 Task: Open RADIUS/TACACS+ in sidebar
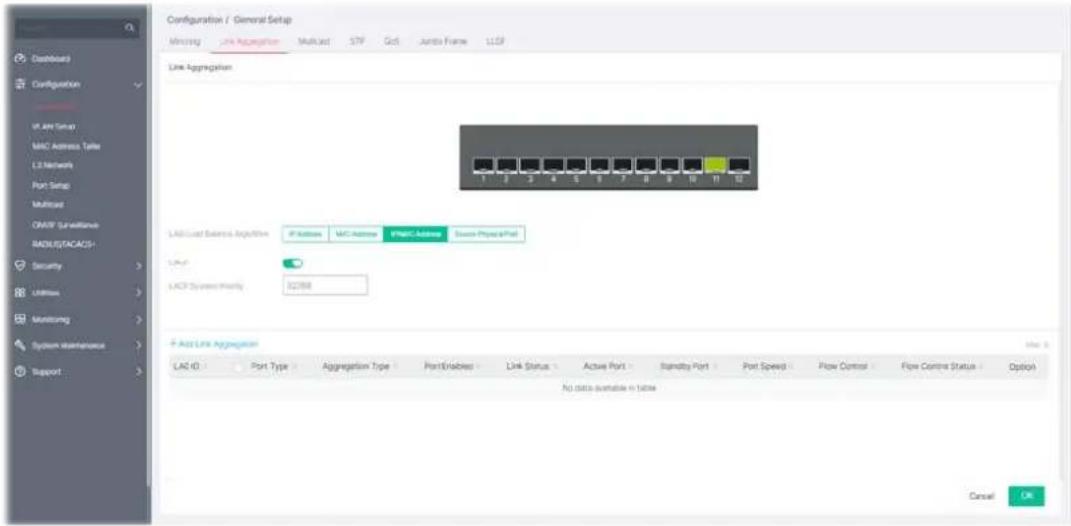64,243
